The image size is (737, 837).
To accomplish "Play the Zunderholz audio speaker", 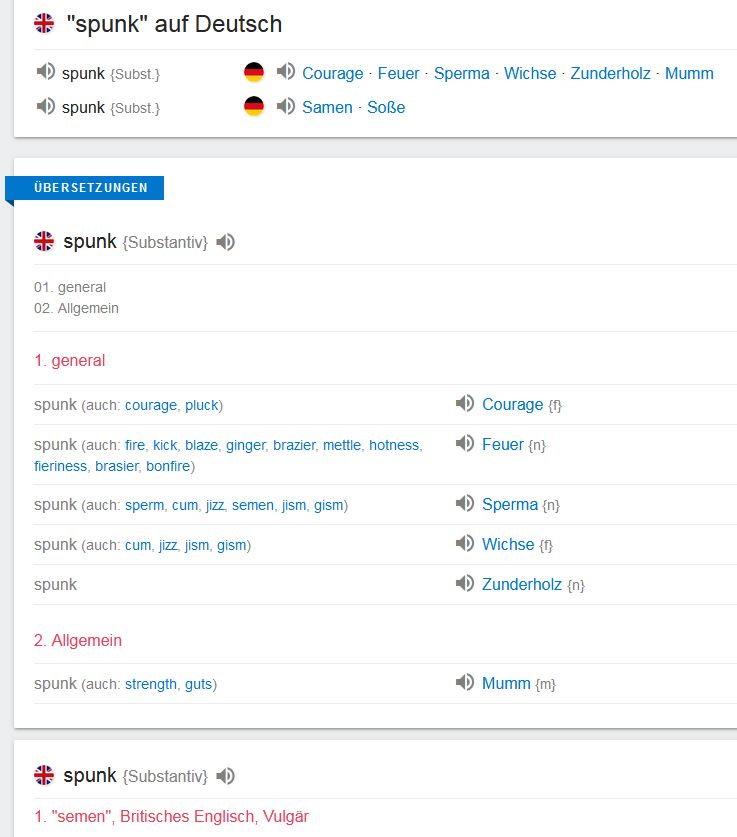I will (x=464, y=584).
